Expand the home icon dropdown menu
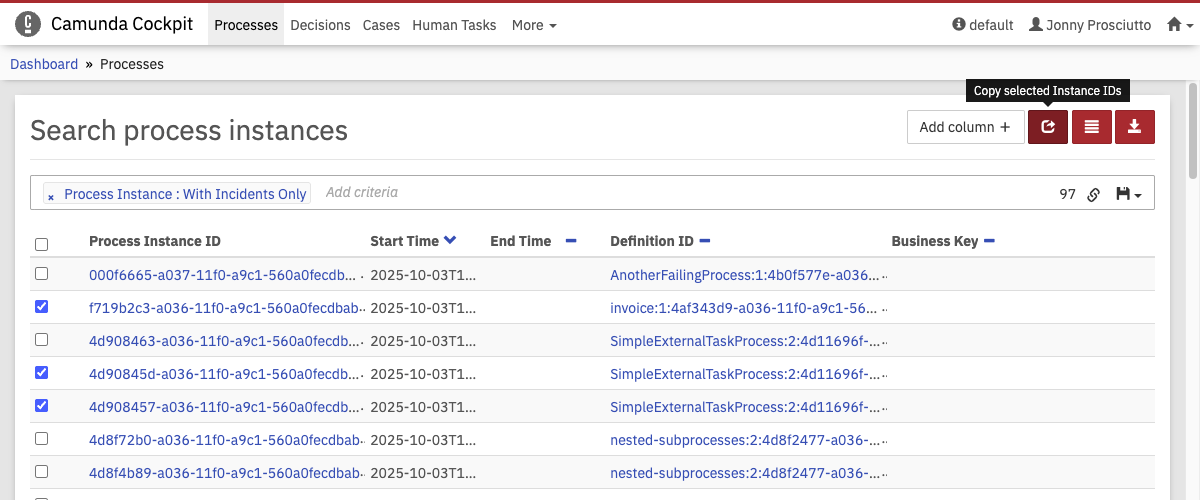1200x500 pixels. [x=1180, y=25]
